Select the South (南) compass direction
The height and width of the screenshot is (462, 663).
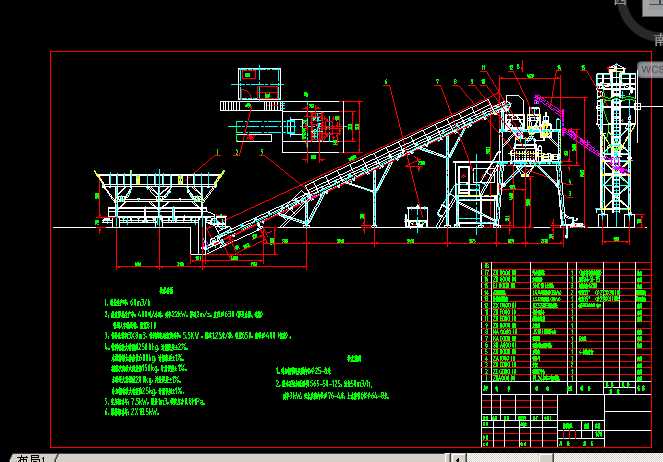658,39
